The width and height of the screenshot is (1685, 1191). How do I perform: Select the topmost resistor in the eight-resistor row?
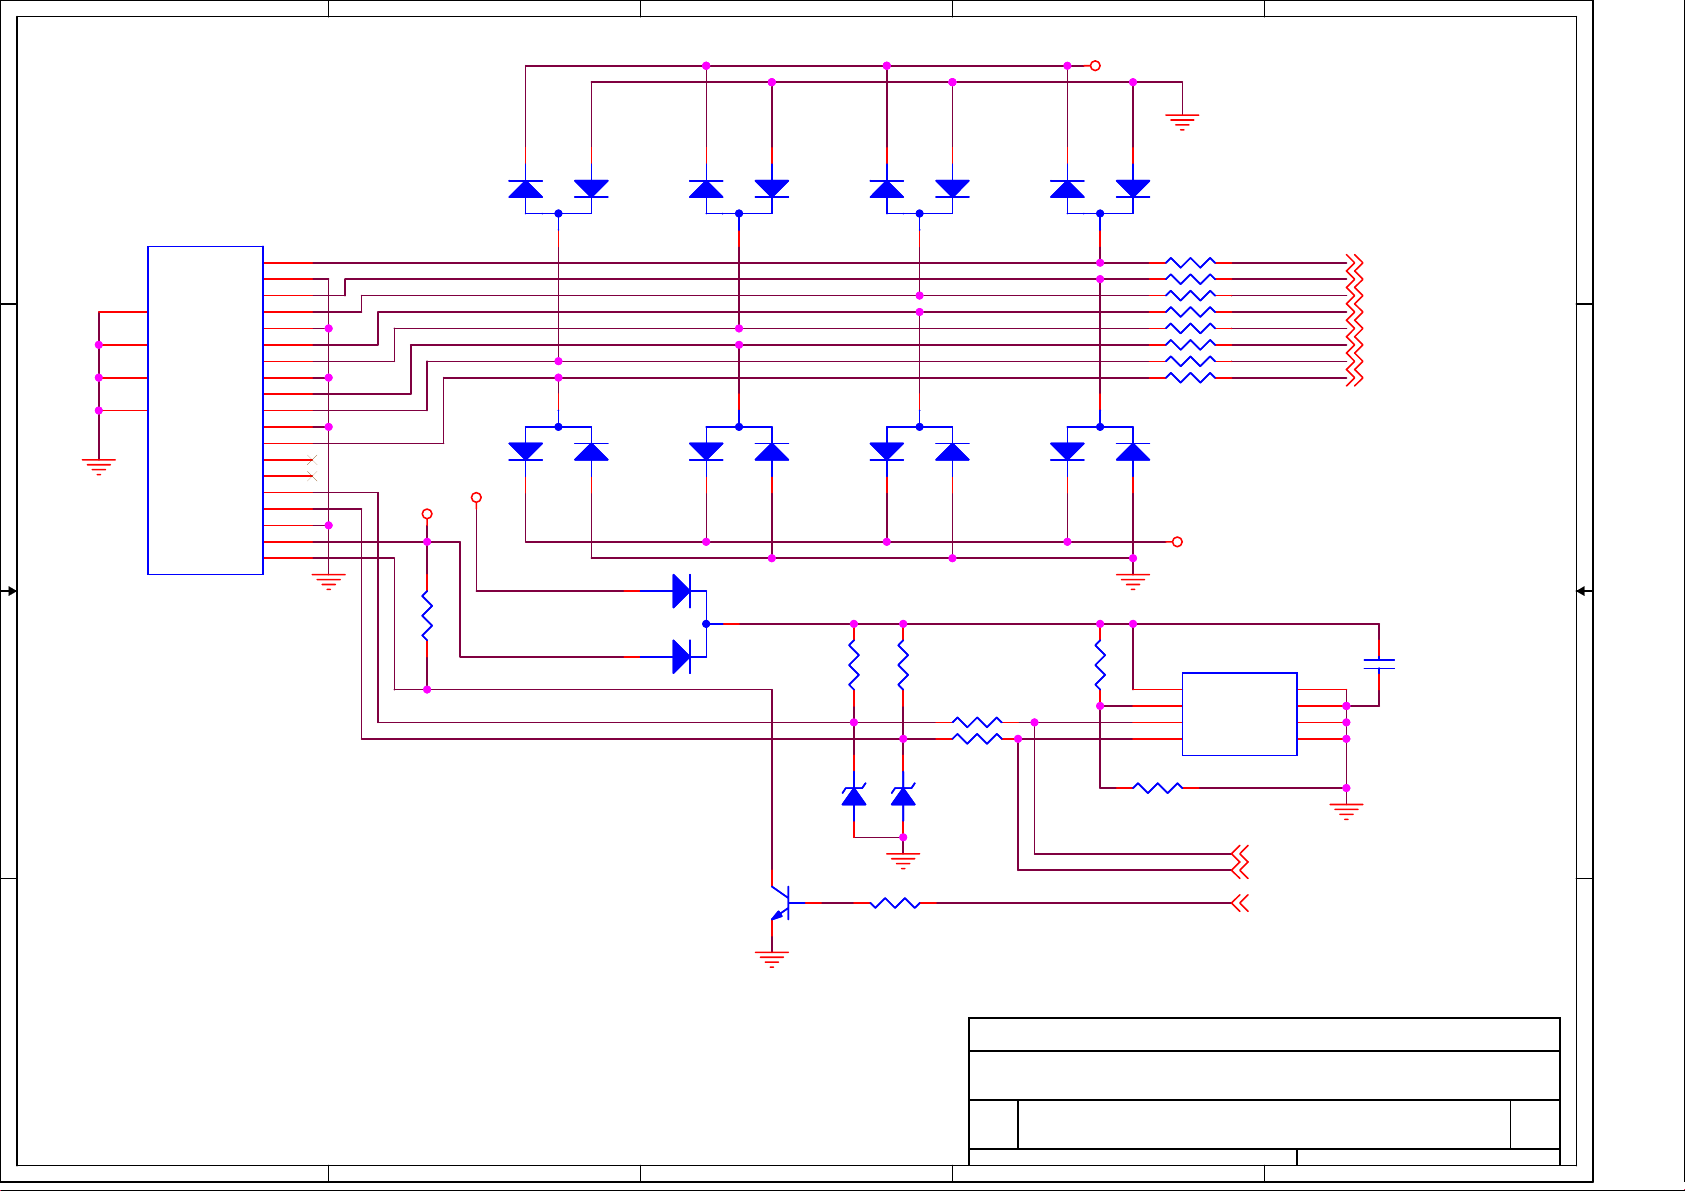click(1191, 263)
